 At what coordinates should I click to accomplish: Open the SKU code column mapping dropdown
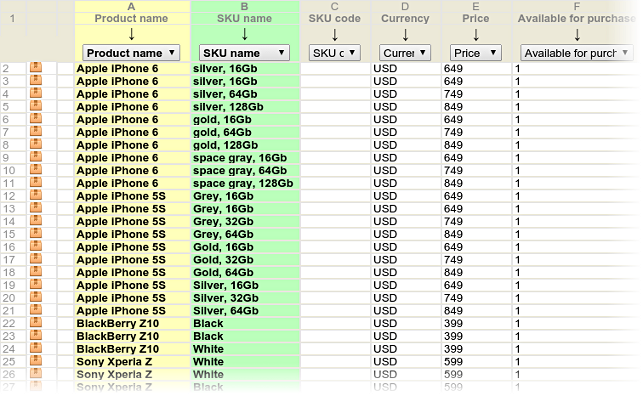point(335,53)
